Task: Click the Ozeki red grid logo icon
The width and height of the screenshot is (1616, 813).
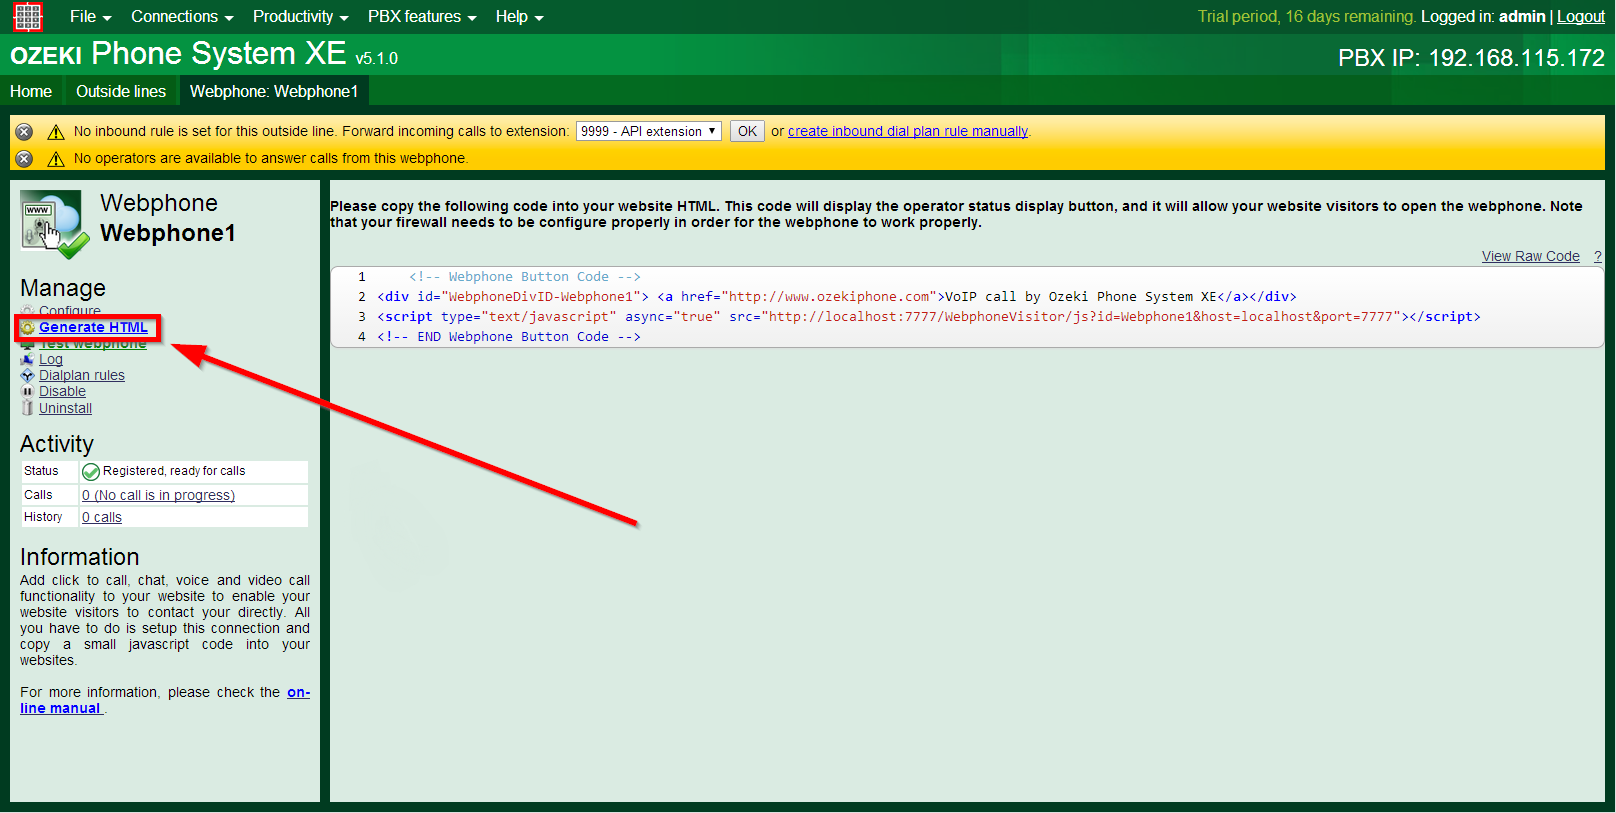Action: point(27,17)
